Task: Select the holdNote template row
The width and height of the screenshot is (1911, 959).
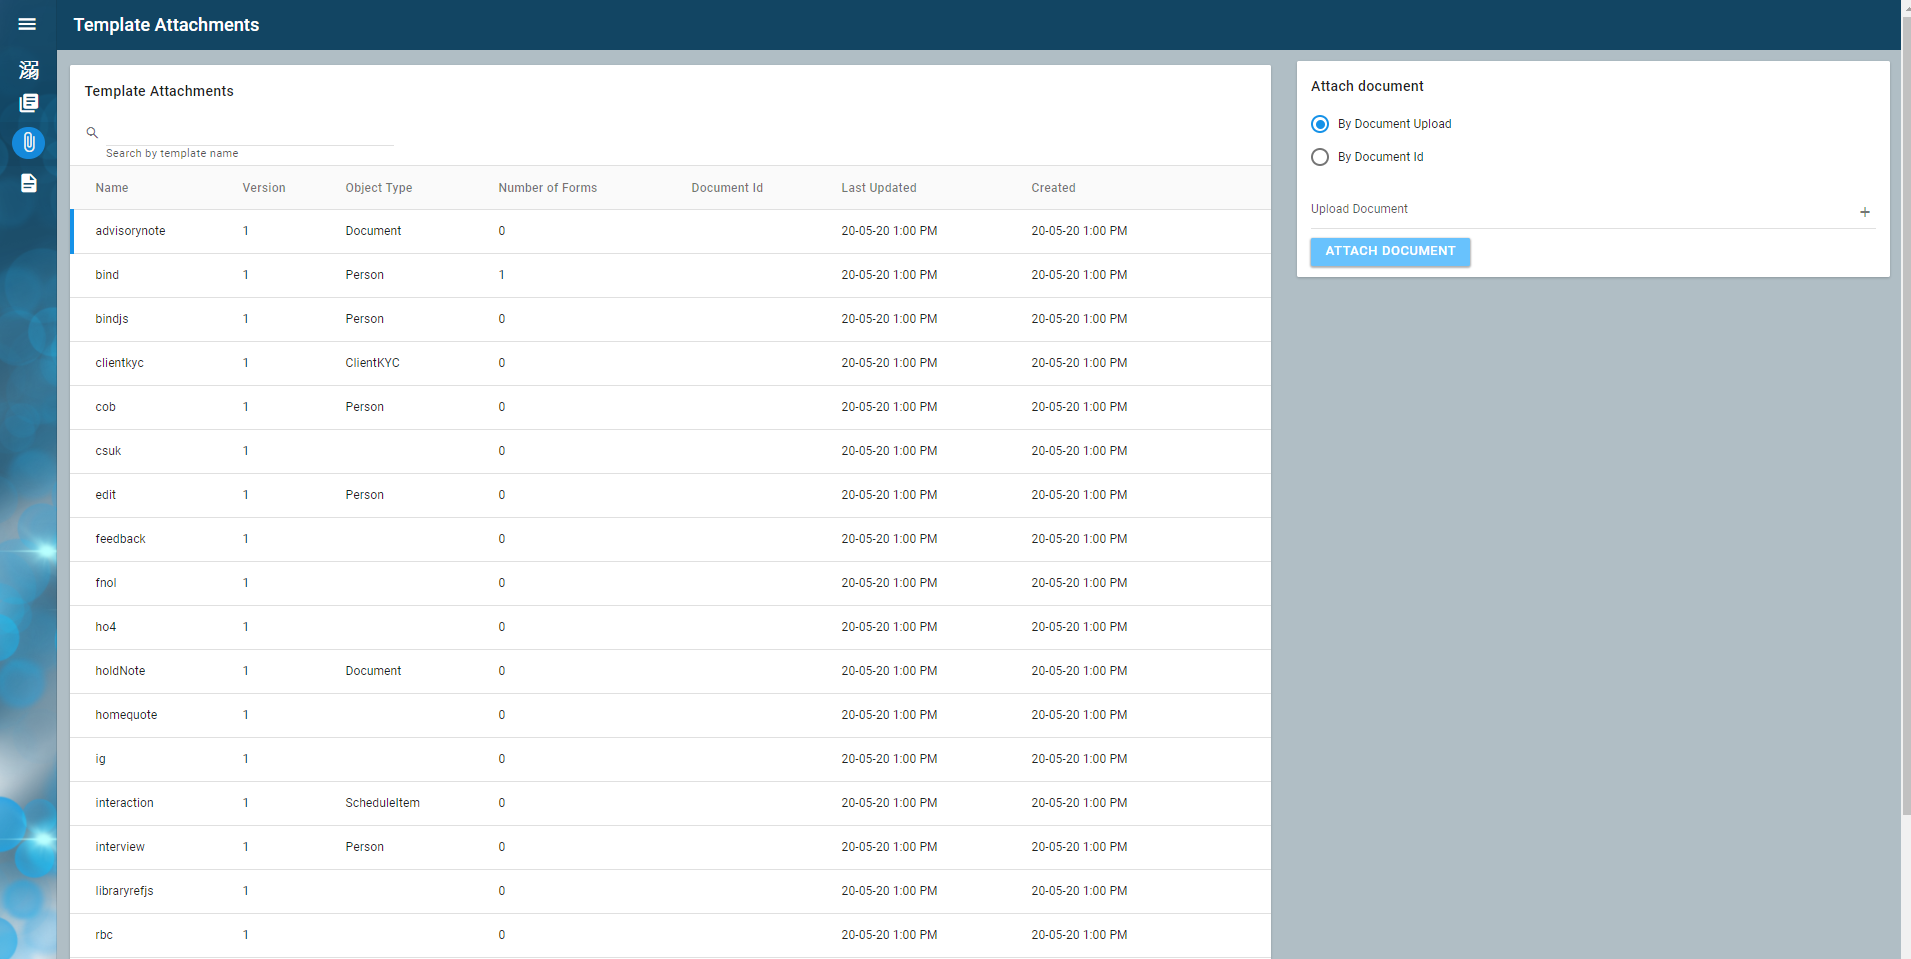Action: (x=120, y=671)
